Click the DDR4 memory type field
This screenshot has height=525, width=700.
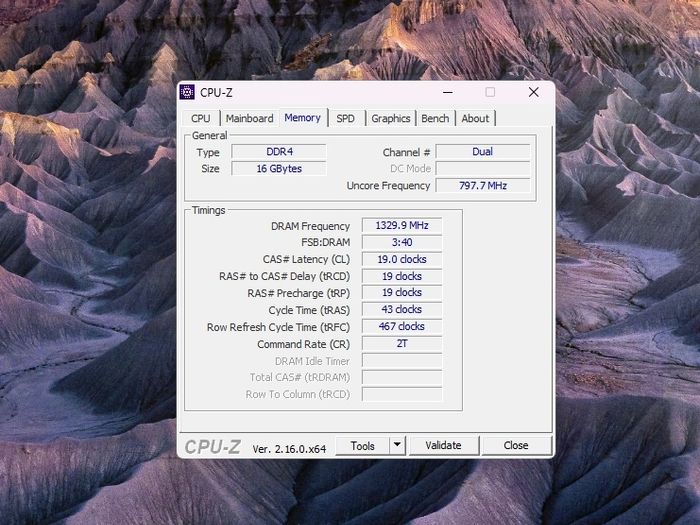(x=279, y=152)
